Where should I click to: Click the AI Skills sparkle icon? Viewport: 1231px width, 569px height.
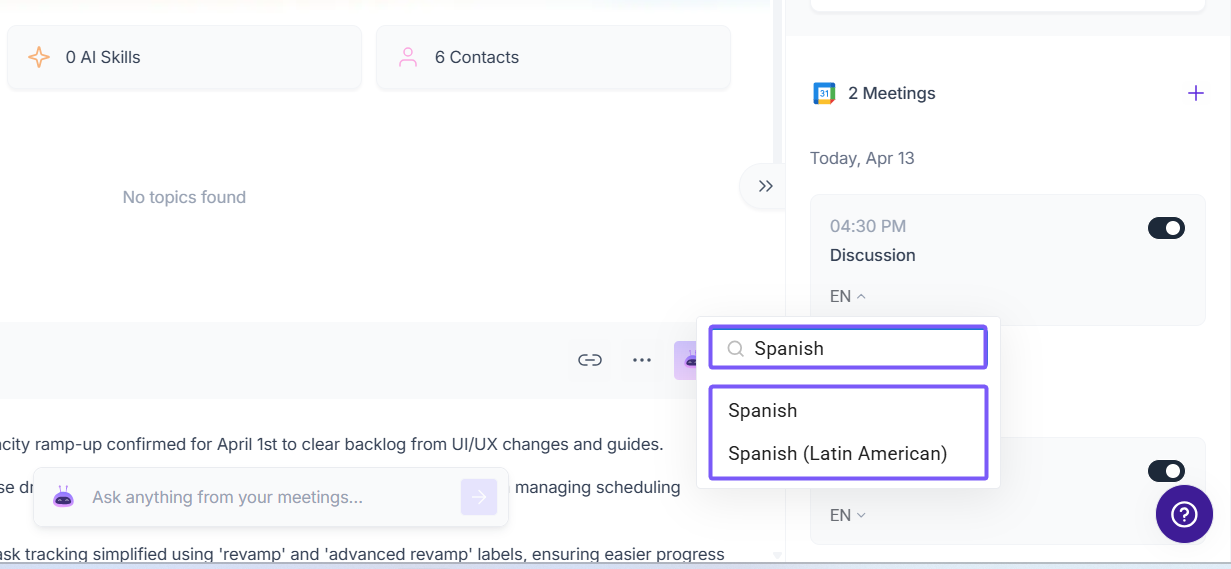[x=39, y=57]
